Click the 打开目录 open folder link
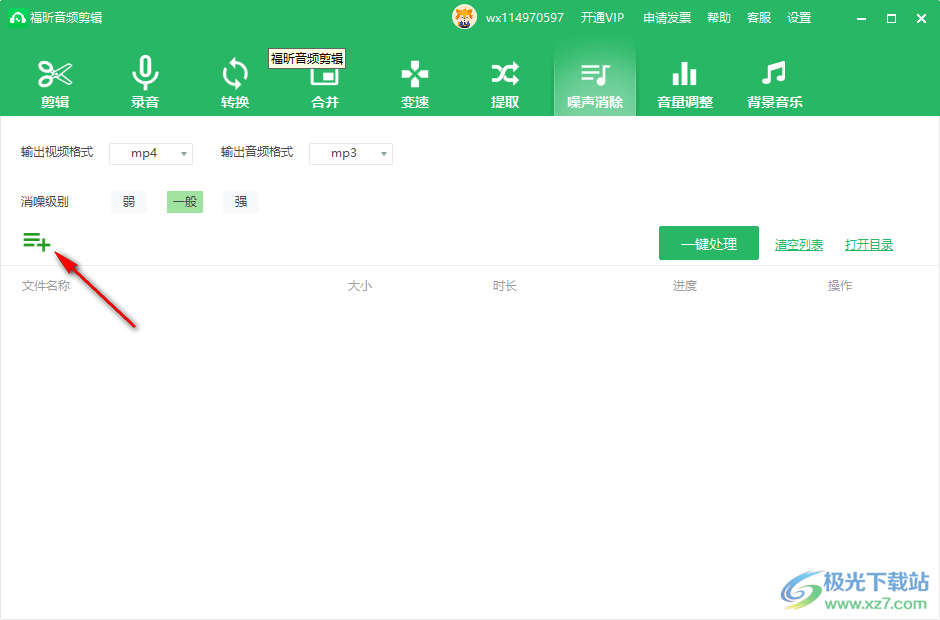This screenshot has height=620, width=940. tap(869, 245)
